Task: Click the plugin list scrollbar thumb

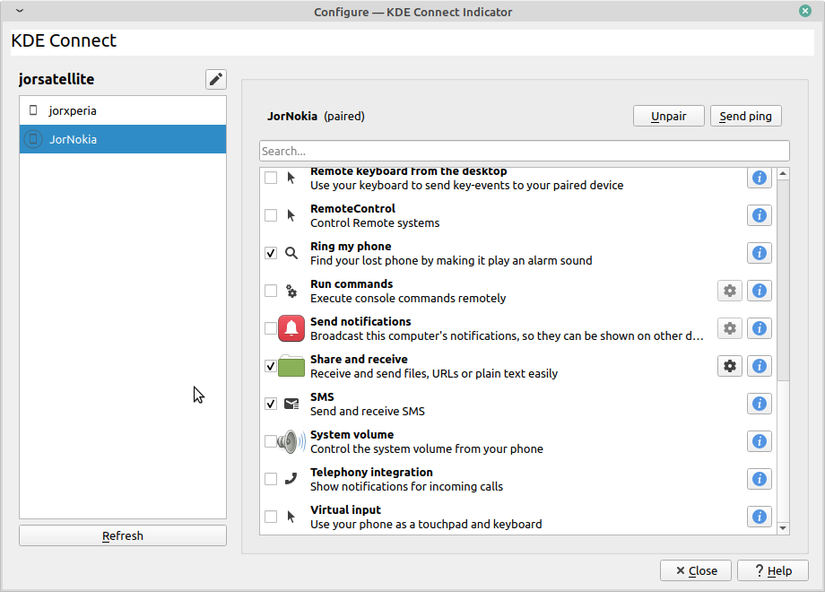Action: [783, 280]
